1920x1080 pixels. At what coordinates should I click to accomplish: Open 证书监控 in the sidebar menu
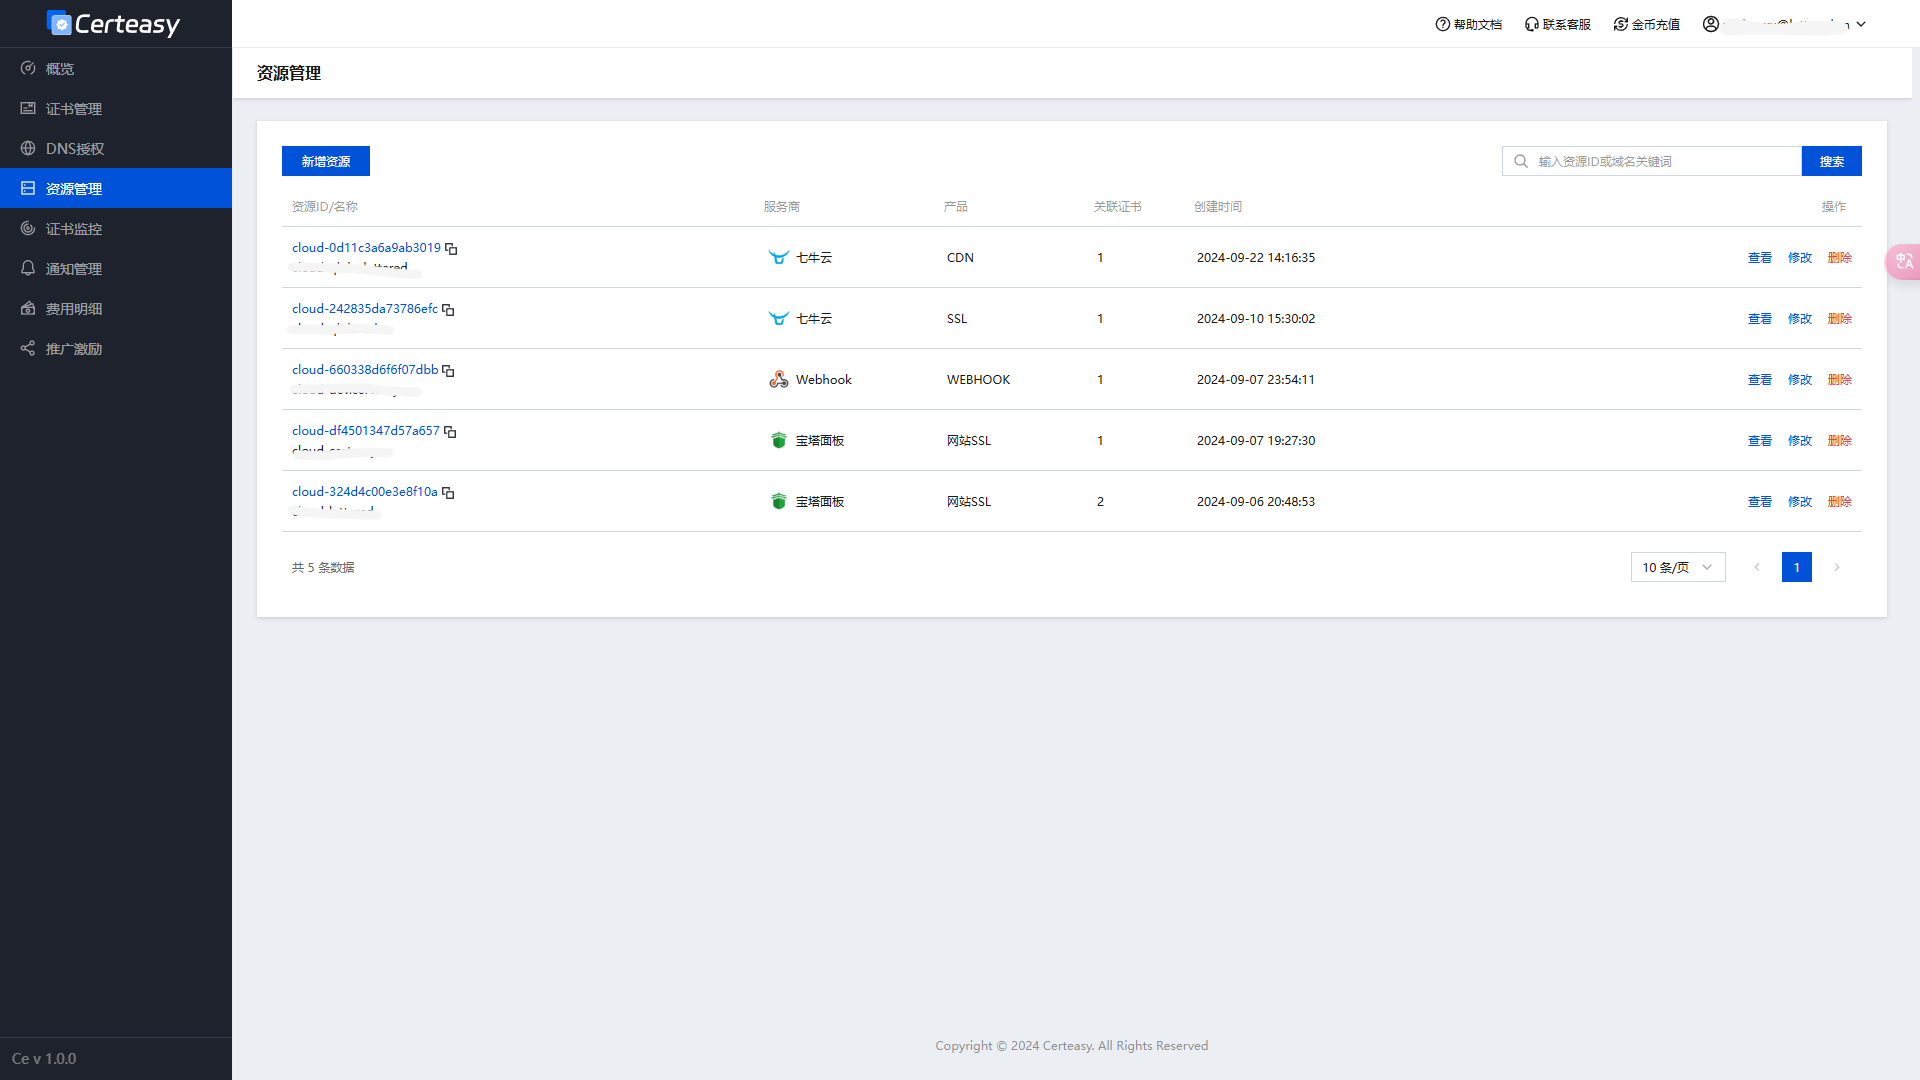[116, 228]
